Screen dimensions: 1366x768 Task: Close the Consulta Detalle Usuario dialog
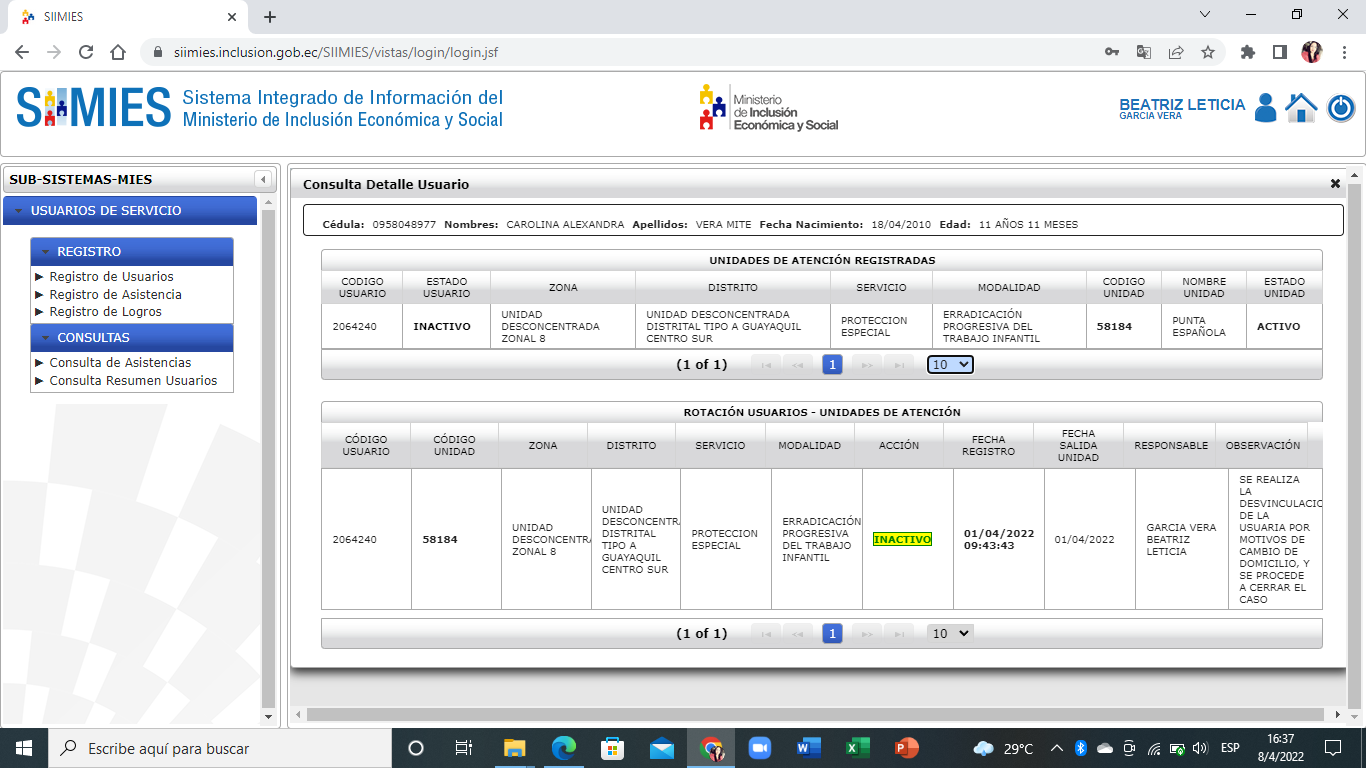pyautogui.click(x=1335, y=184)
